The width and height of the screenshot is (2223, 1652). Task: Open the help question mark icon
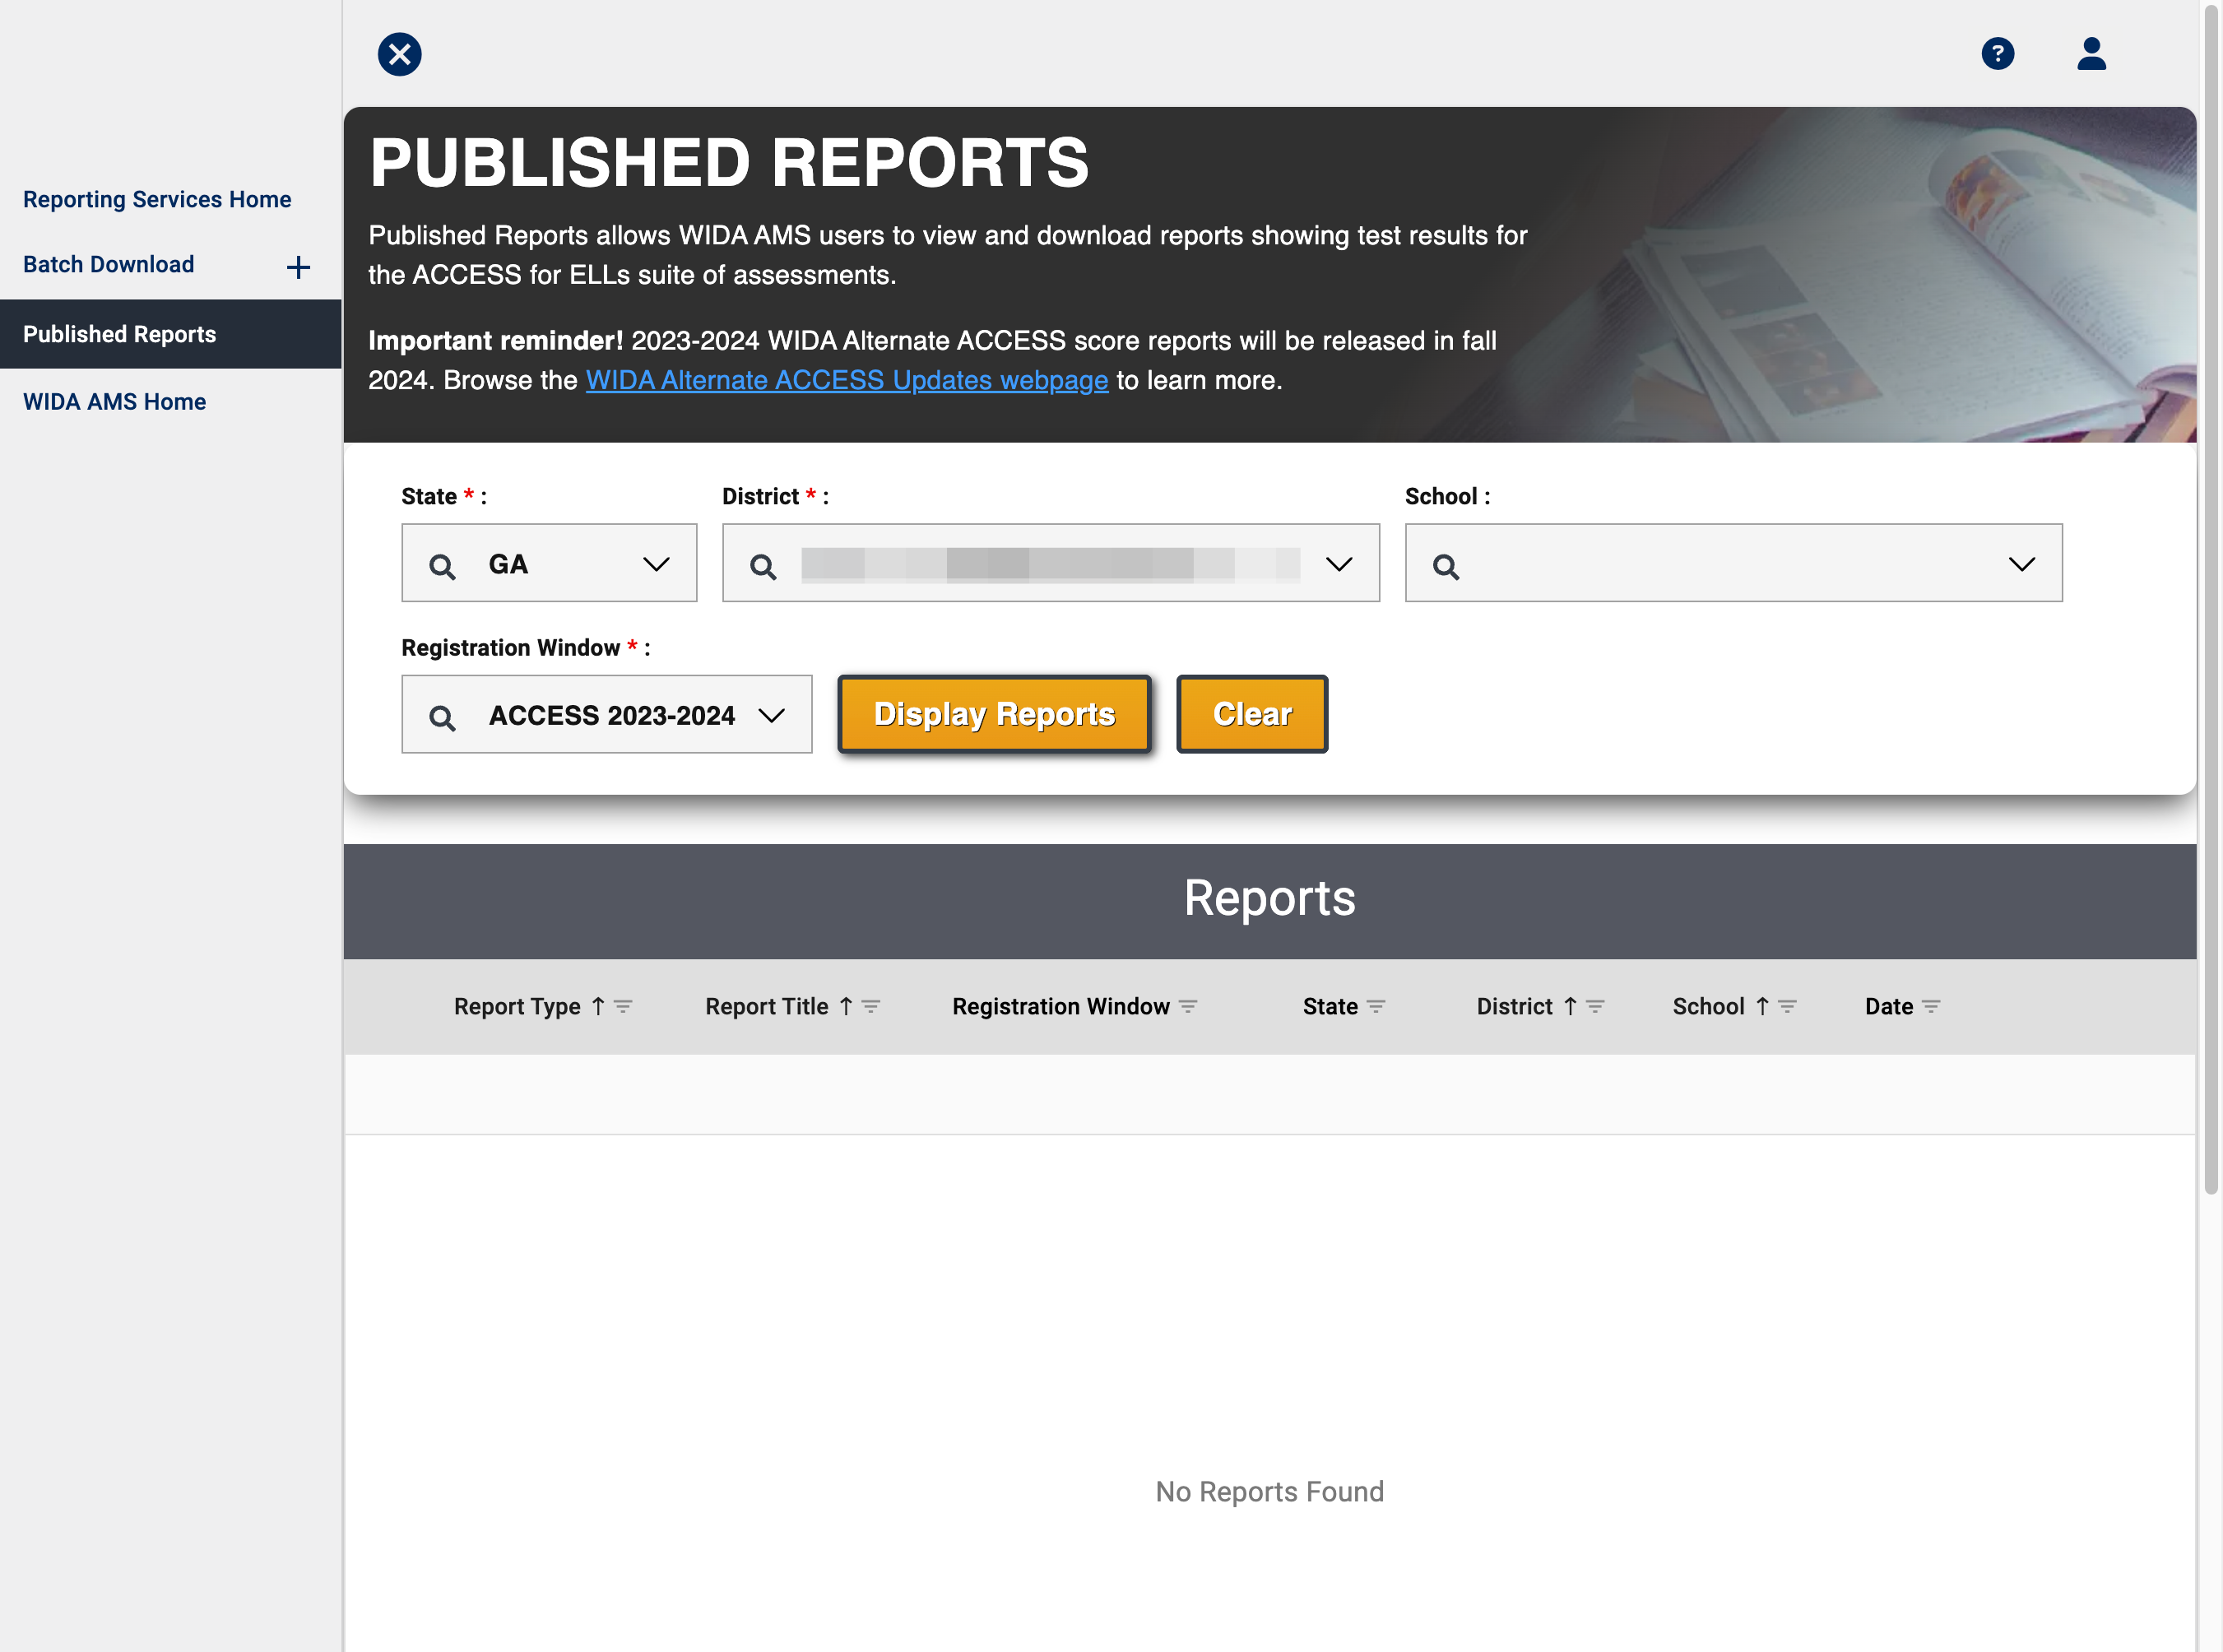pos(1997,54)
